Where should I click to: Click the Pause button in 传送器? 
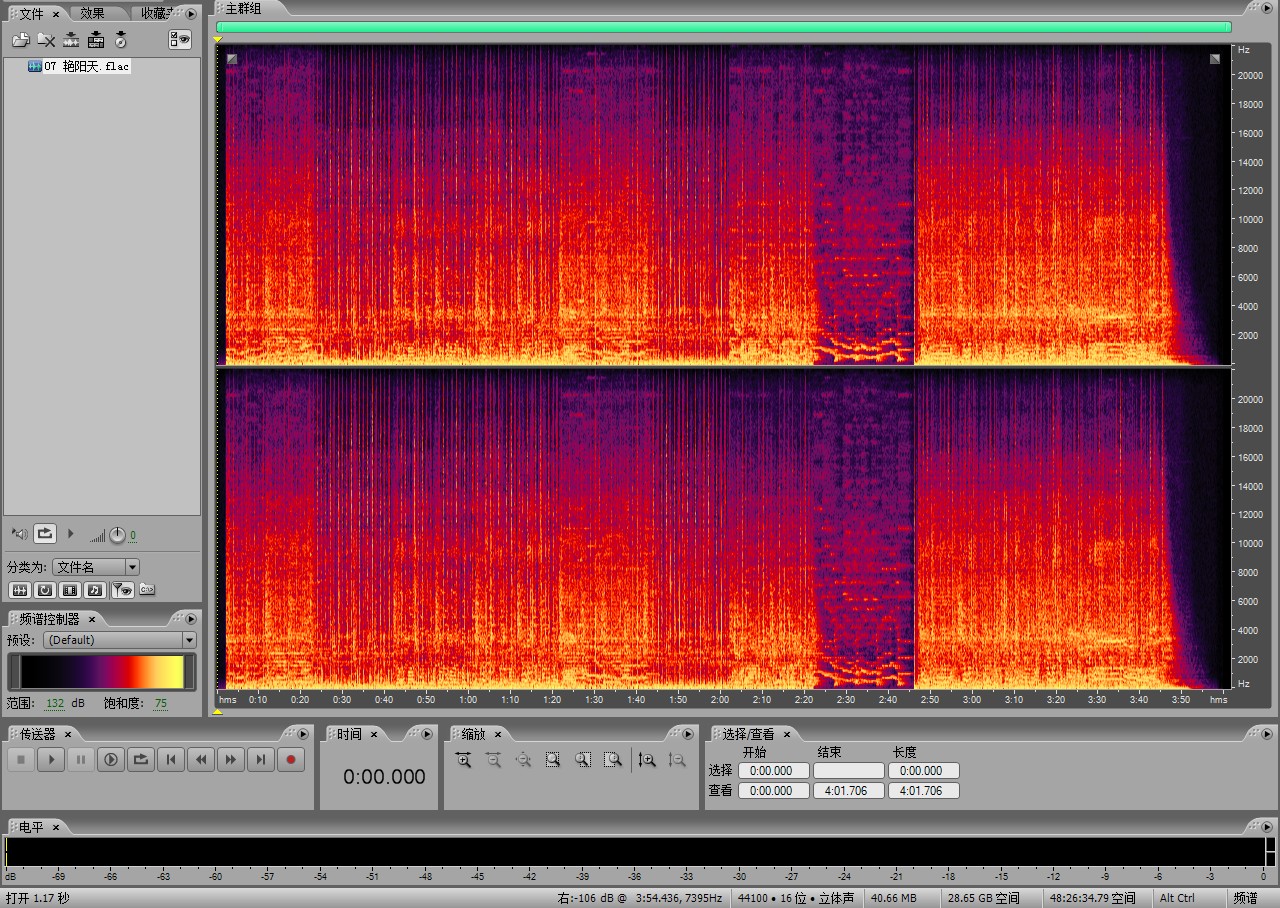coord(81,760)
